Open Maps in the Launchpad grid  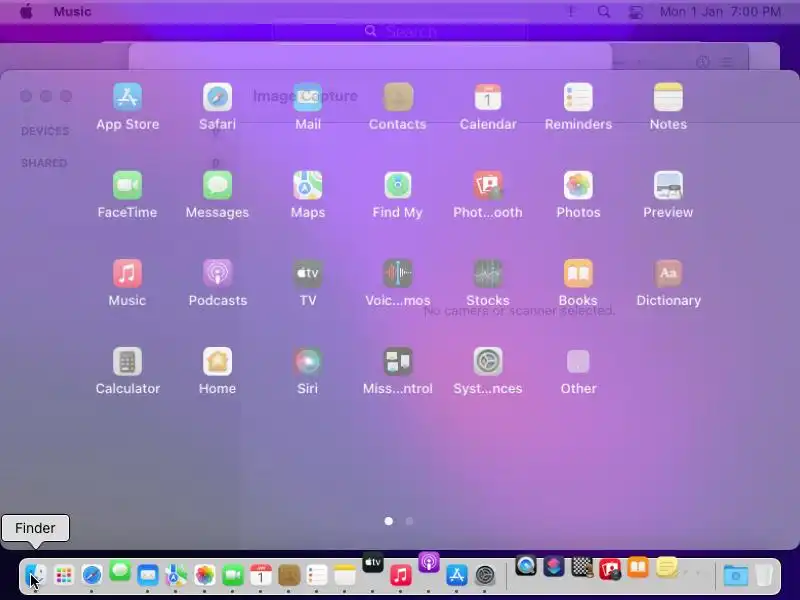[x=308, y=185]
